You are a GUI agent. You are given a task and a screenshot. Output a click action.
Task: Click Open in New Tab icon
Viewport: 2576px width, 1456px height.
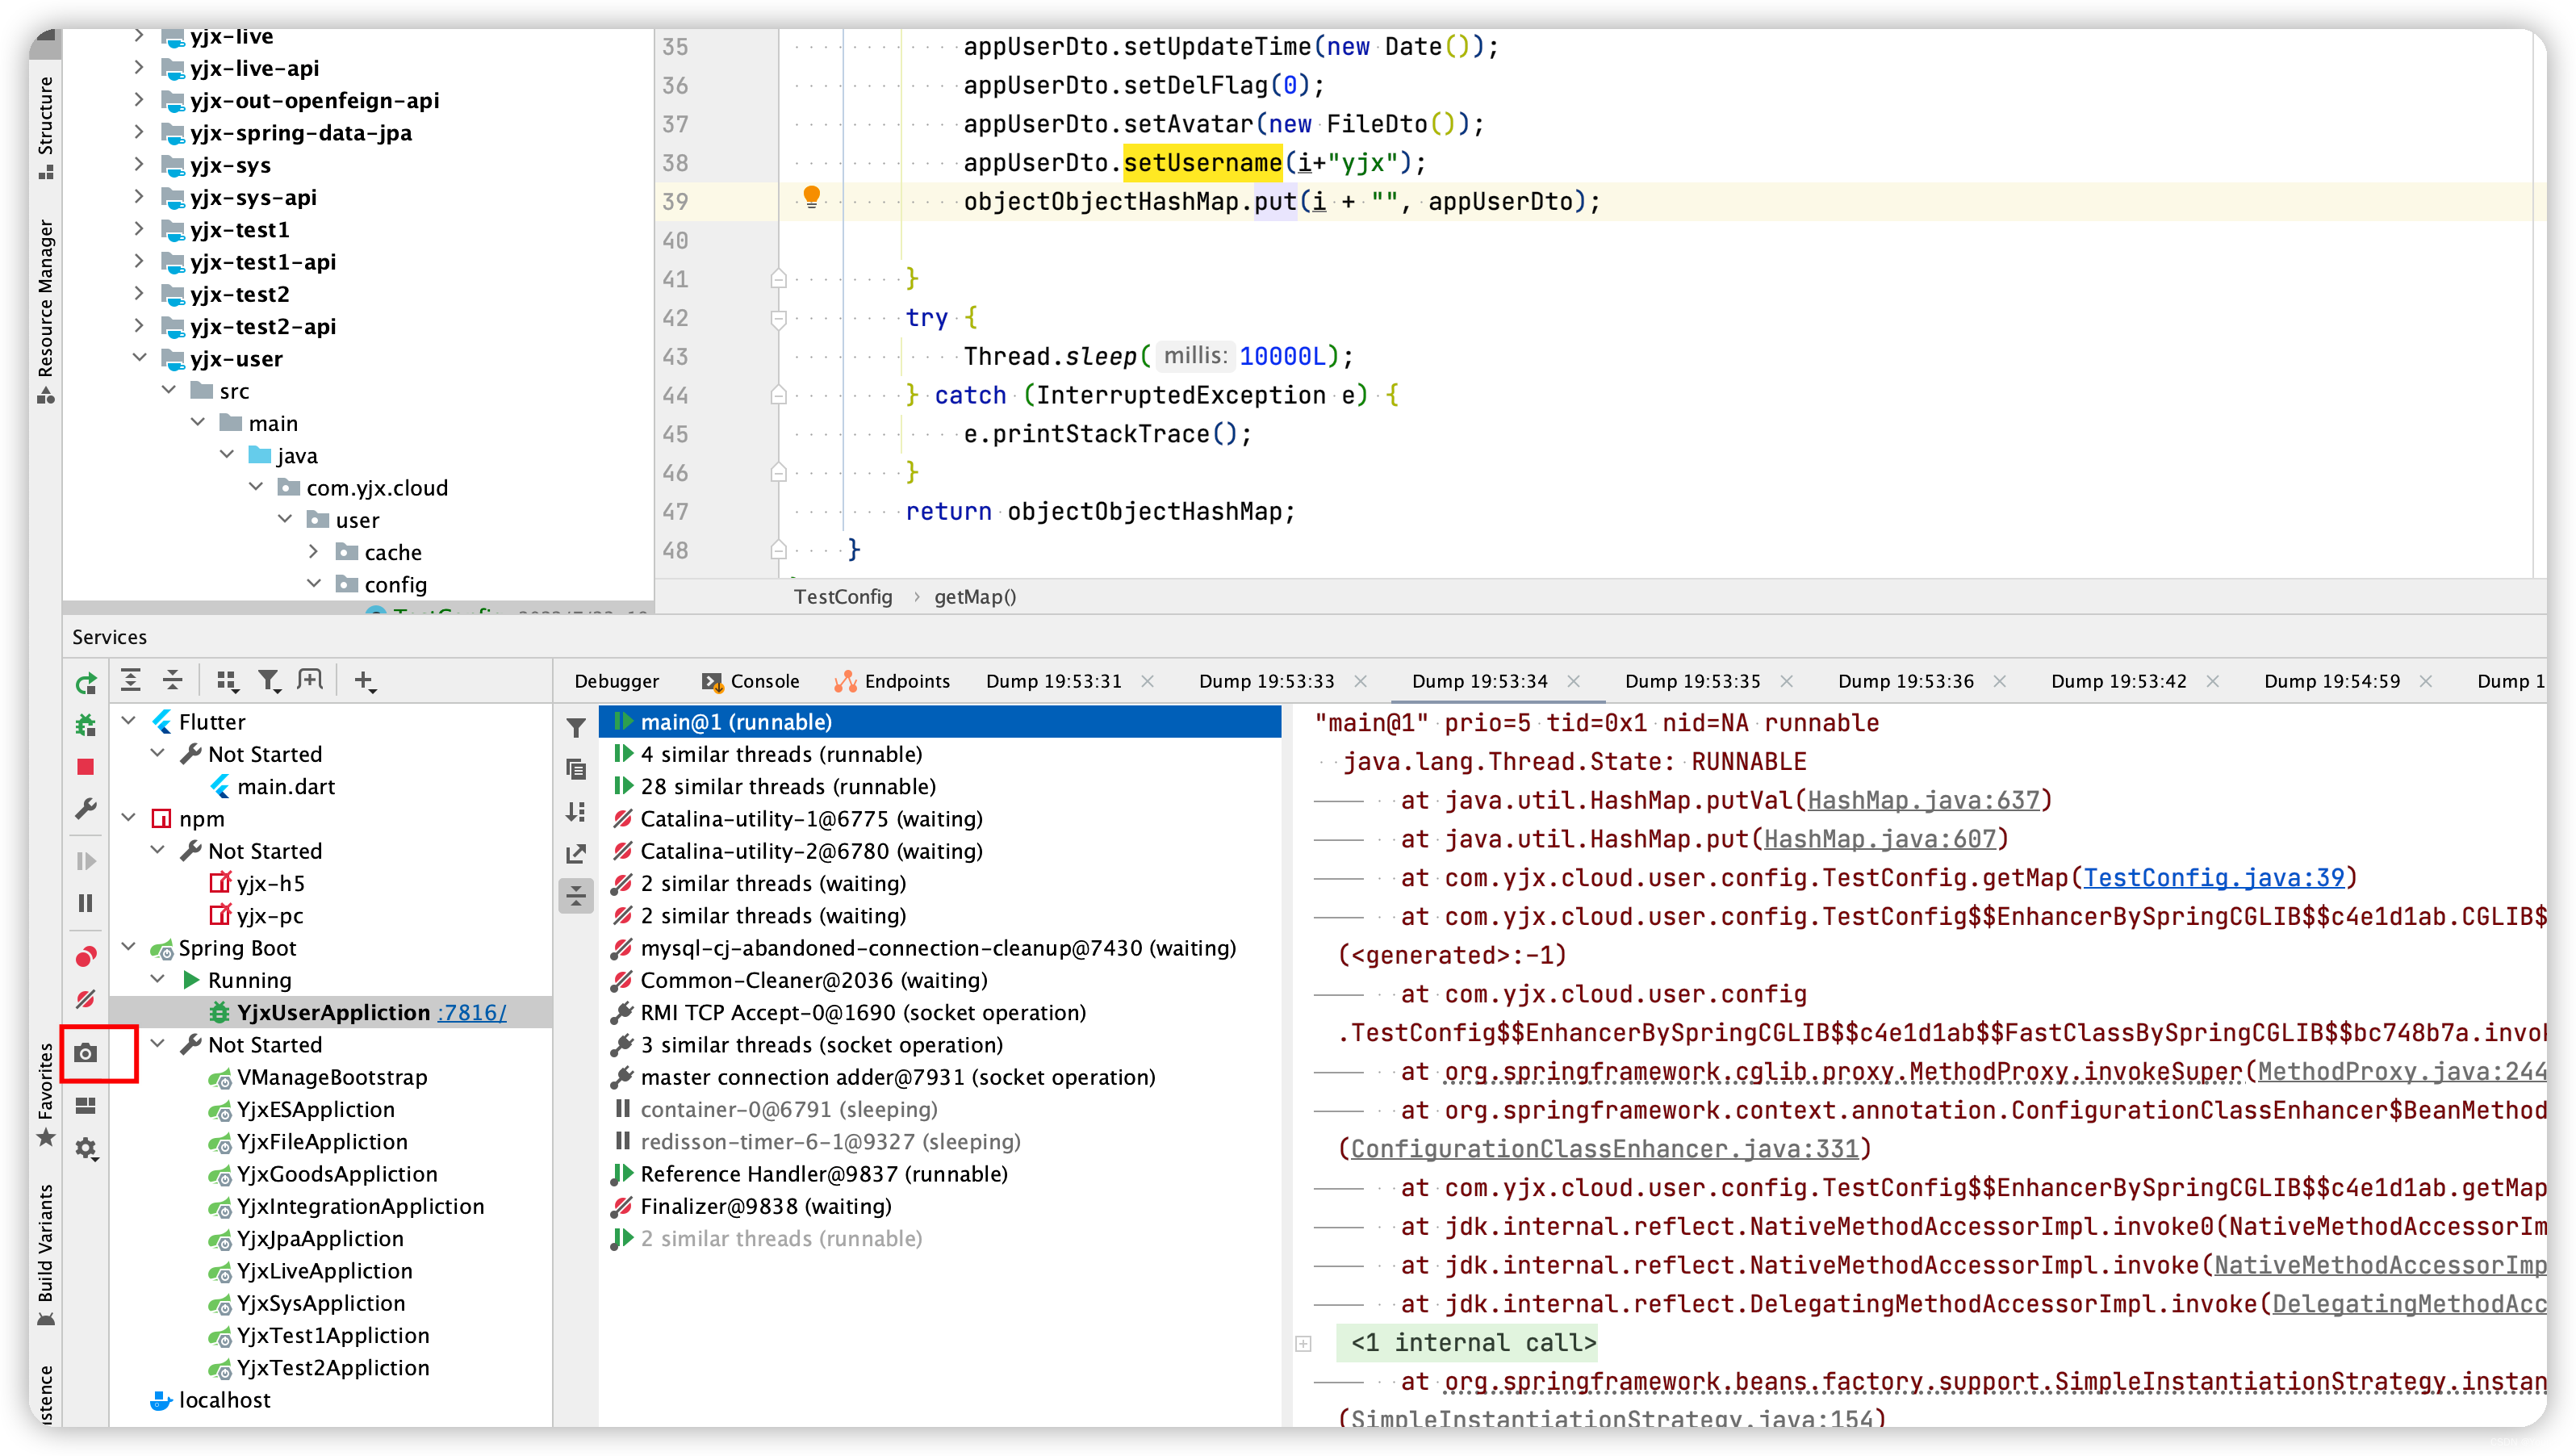311,681
